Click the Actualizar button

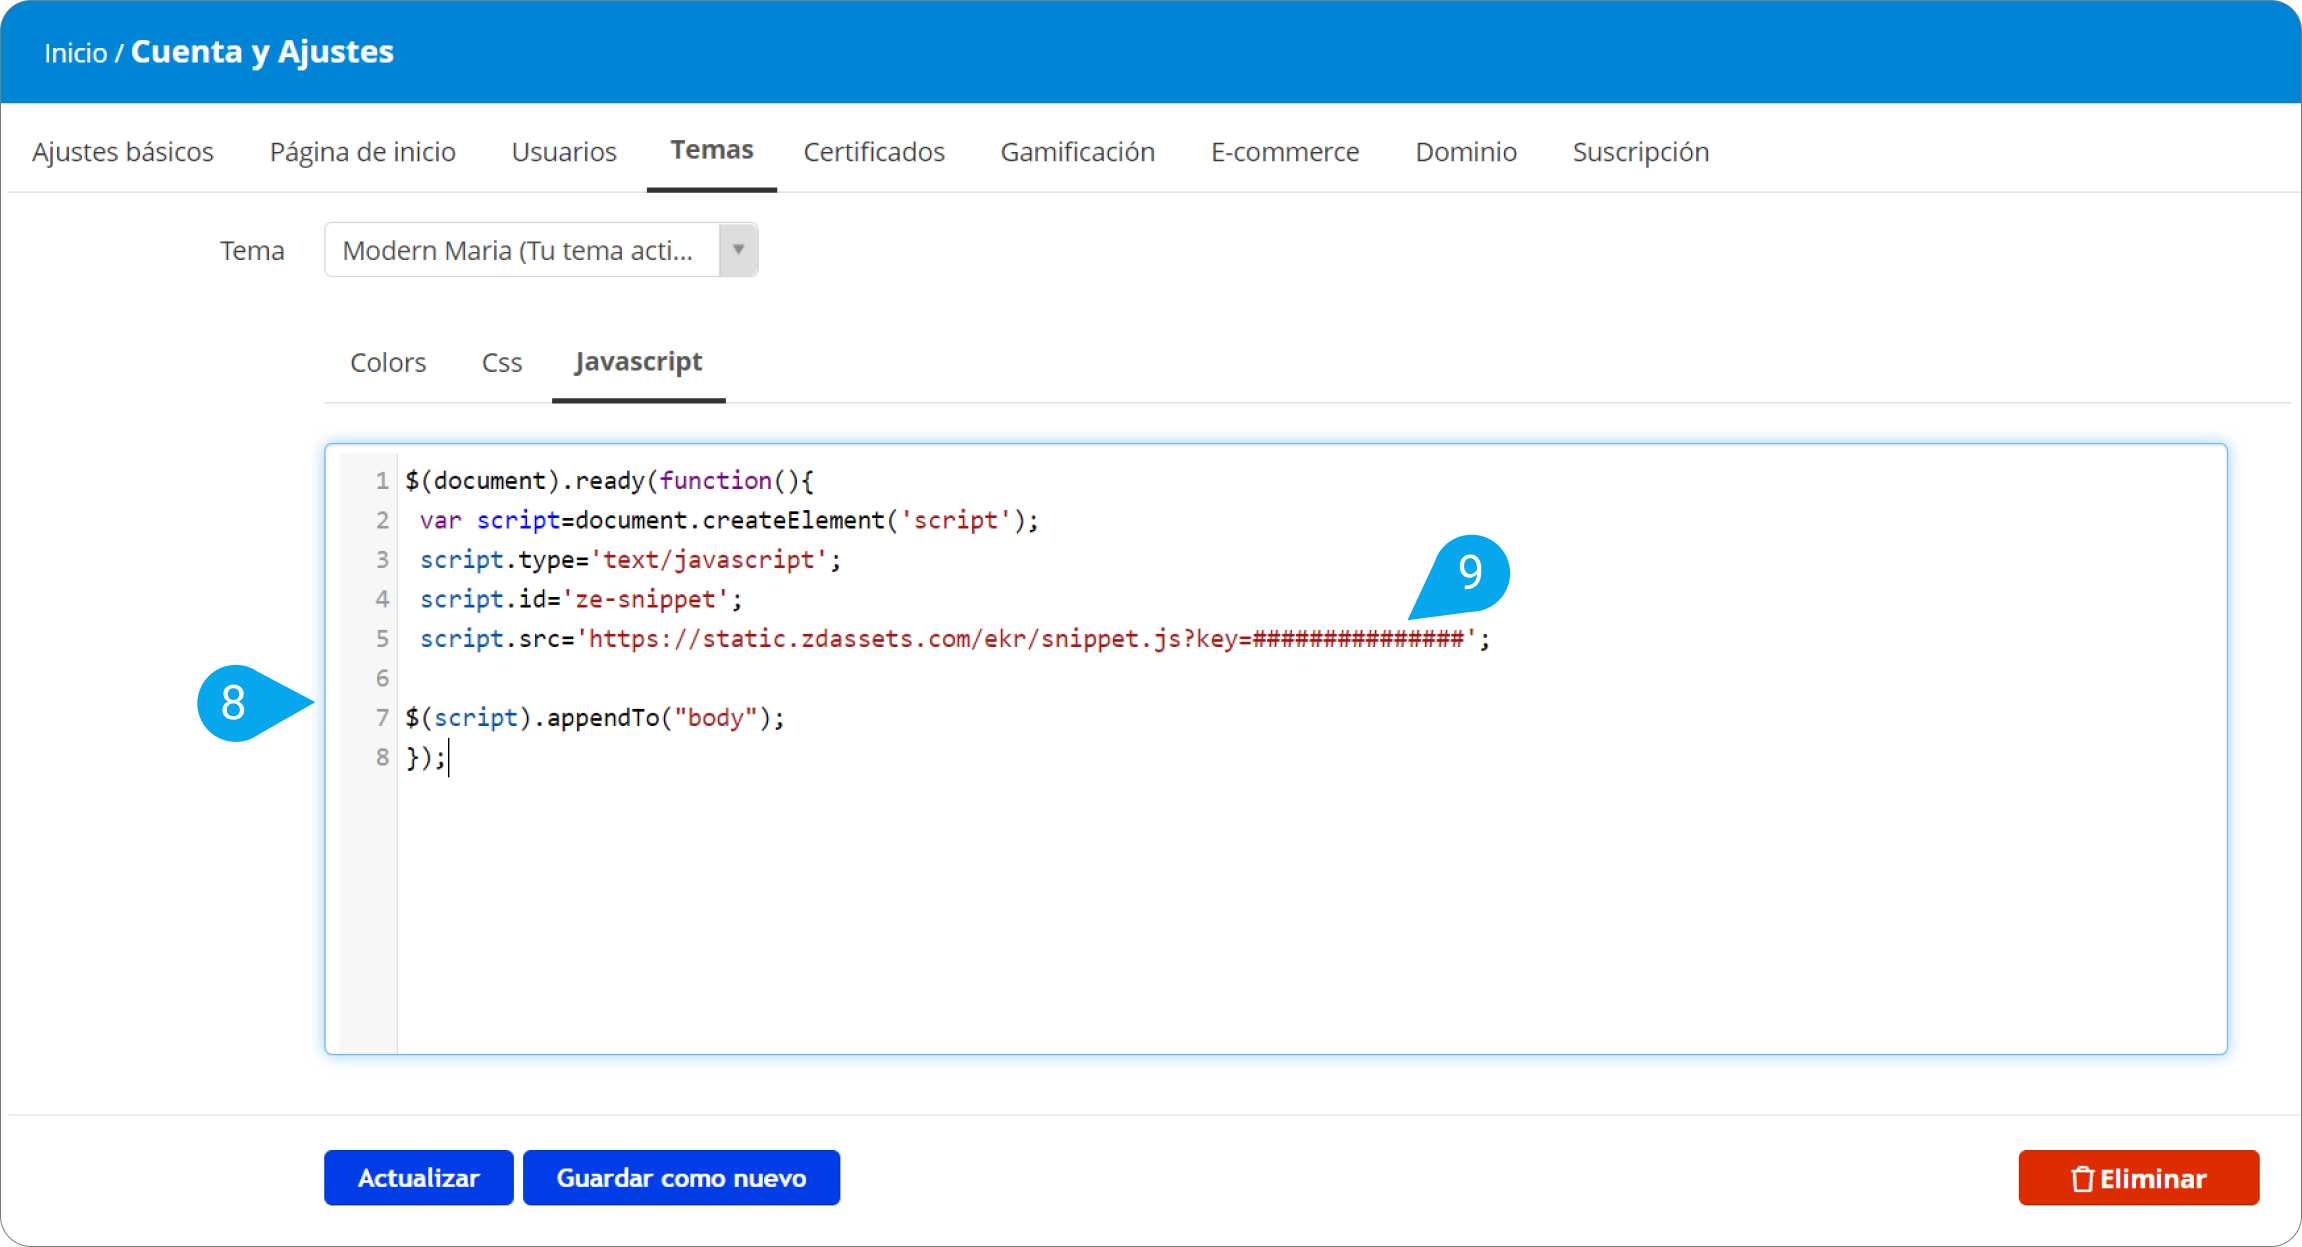tap(419, 1177)
